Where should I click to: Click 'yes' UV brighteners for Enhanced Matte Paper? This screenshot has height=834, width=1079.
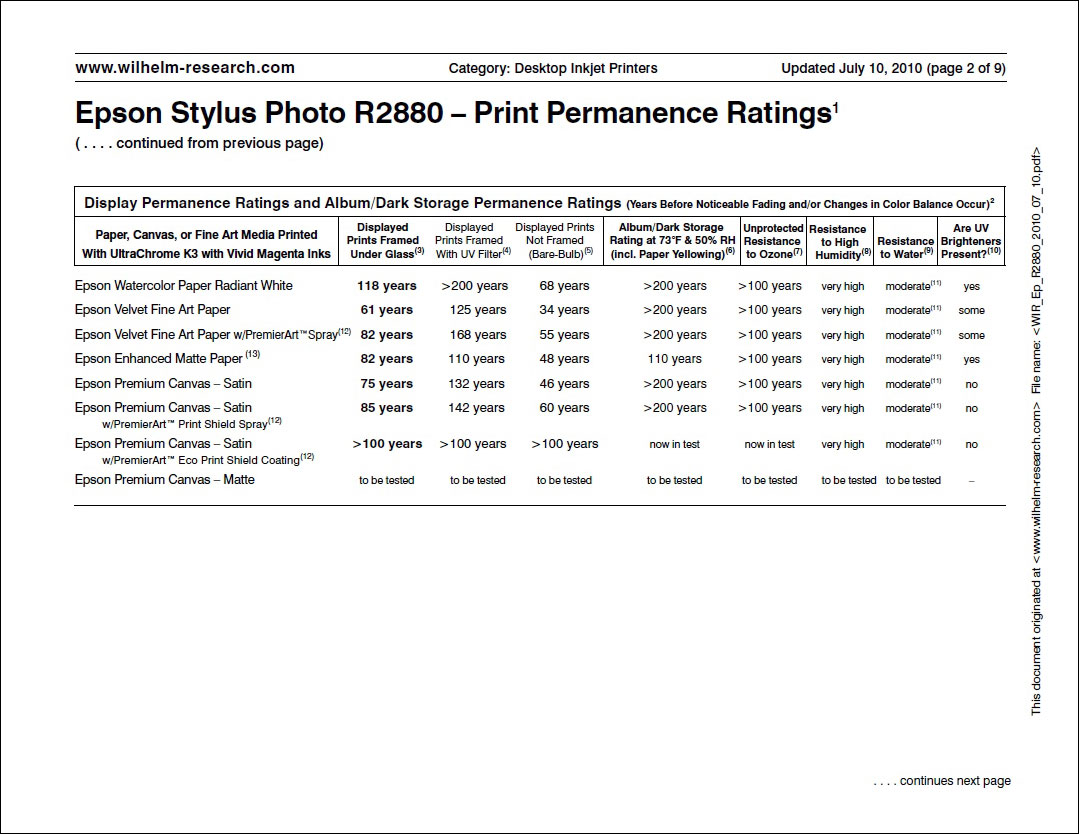click(x=972, y=359)
